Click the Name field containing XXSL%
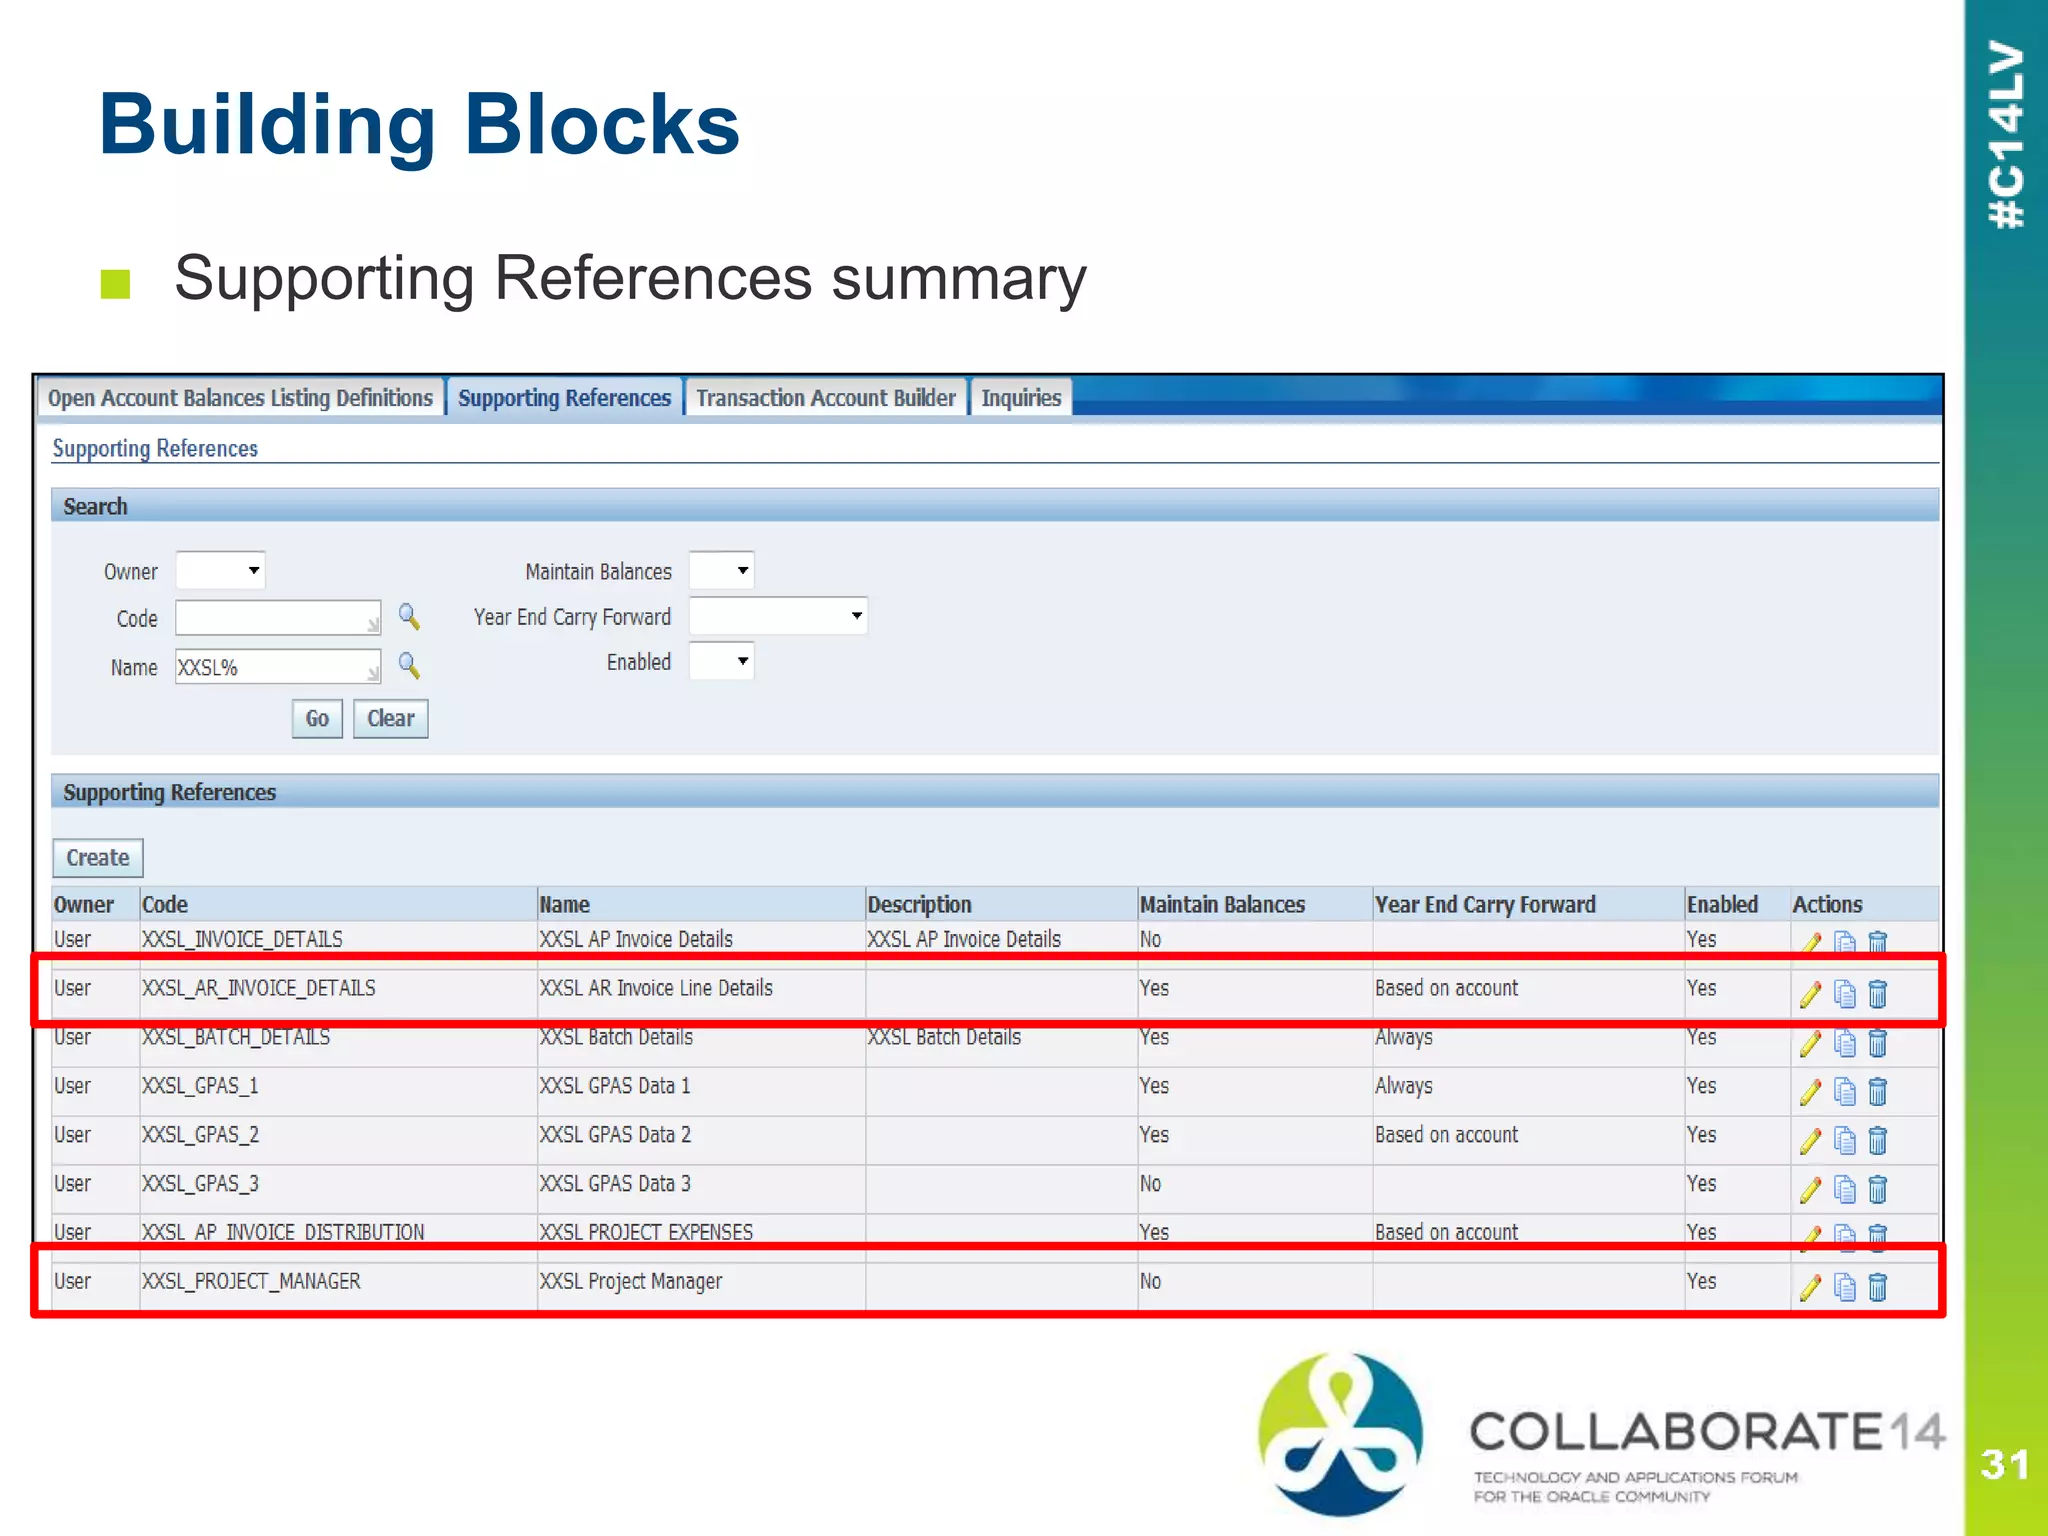This screenshot has width=2048, height=1536. (x=278, y=666)
